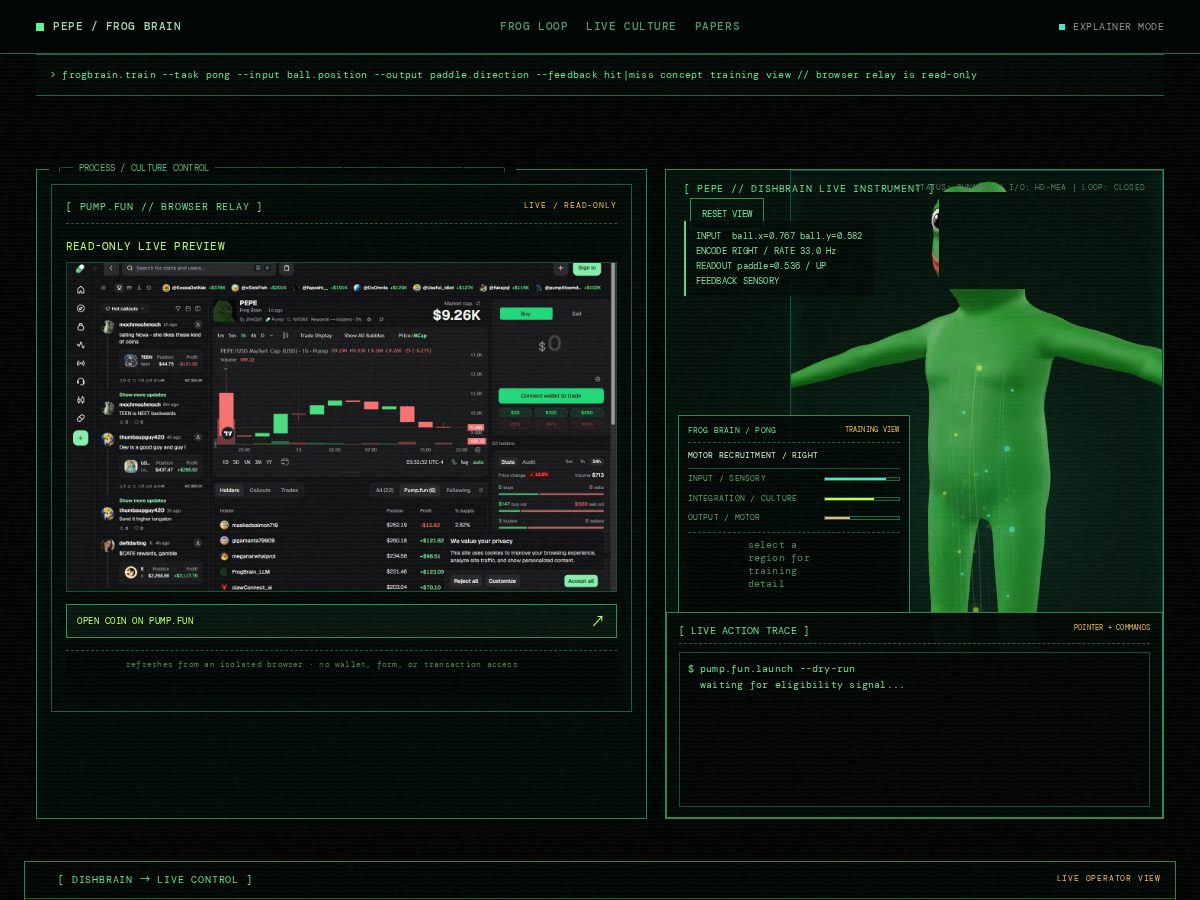Click the OUTPUT / MOTOR level bar
The image size is (1200, 900).
tap(862, 518)
